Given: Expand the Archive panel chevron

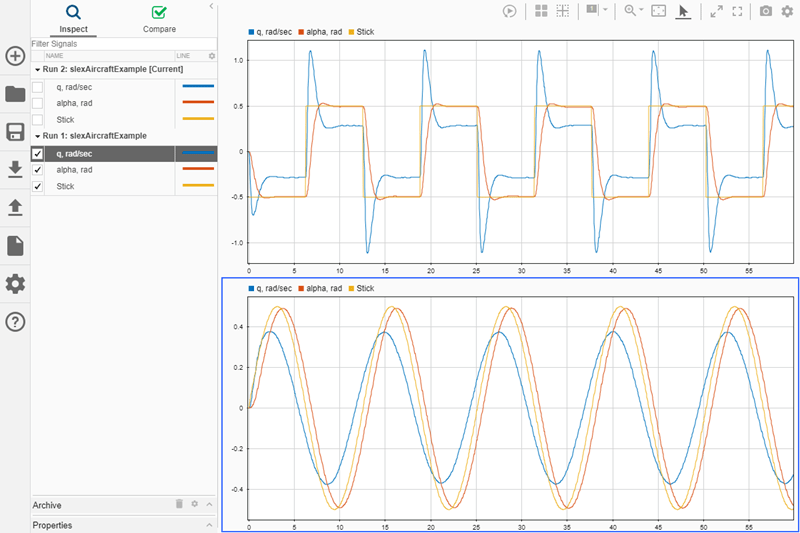Looking at the screenshot, I should (209, 504).
